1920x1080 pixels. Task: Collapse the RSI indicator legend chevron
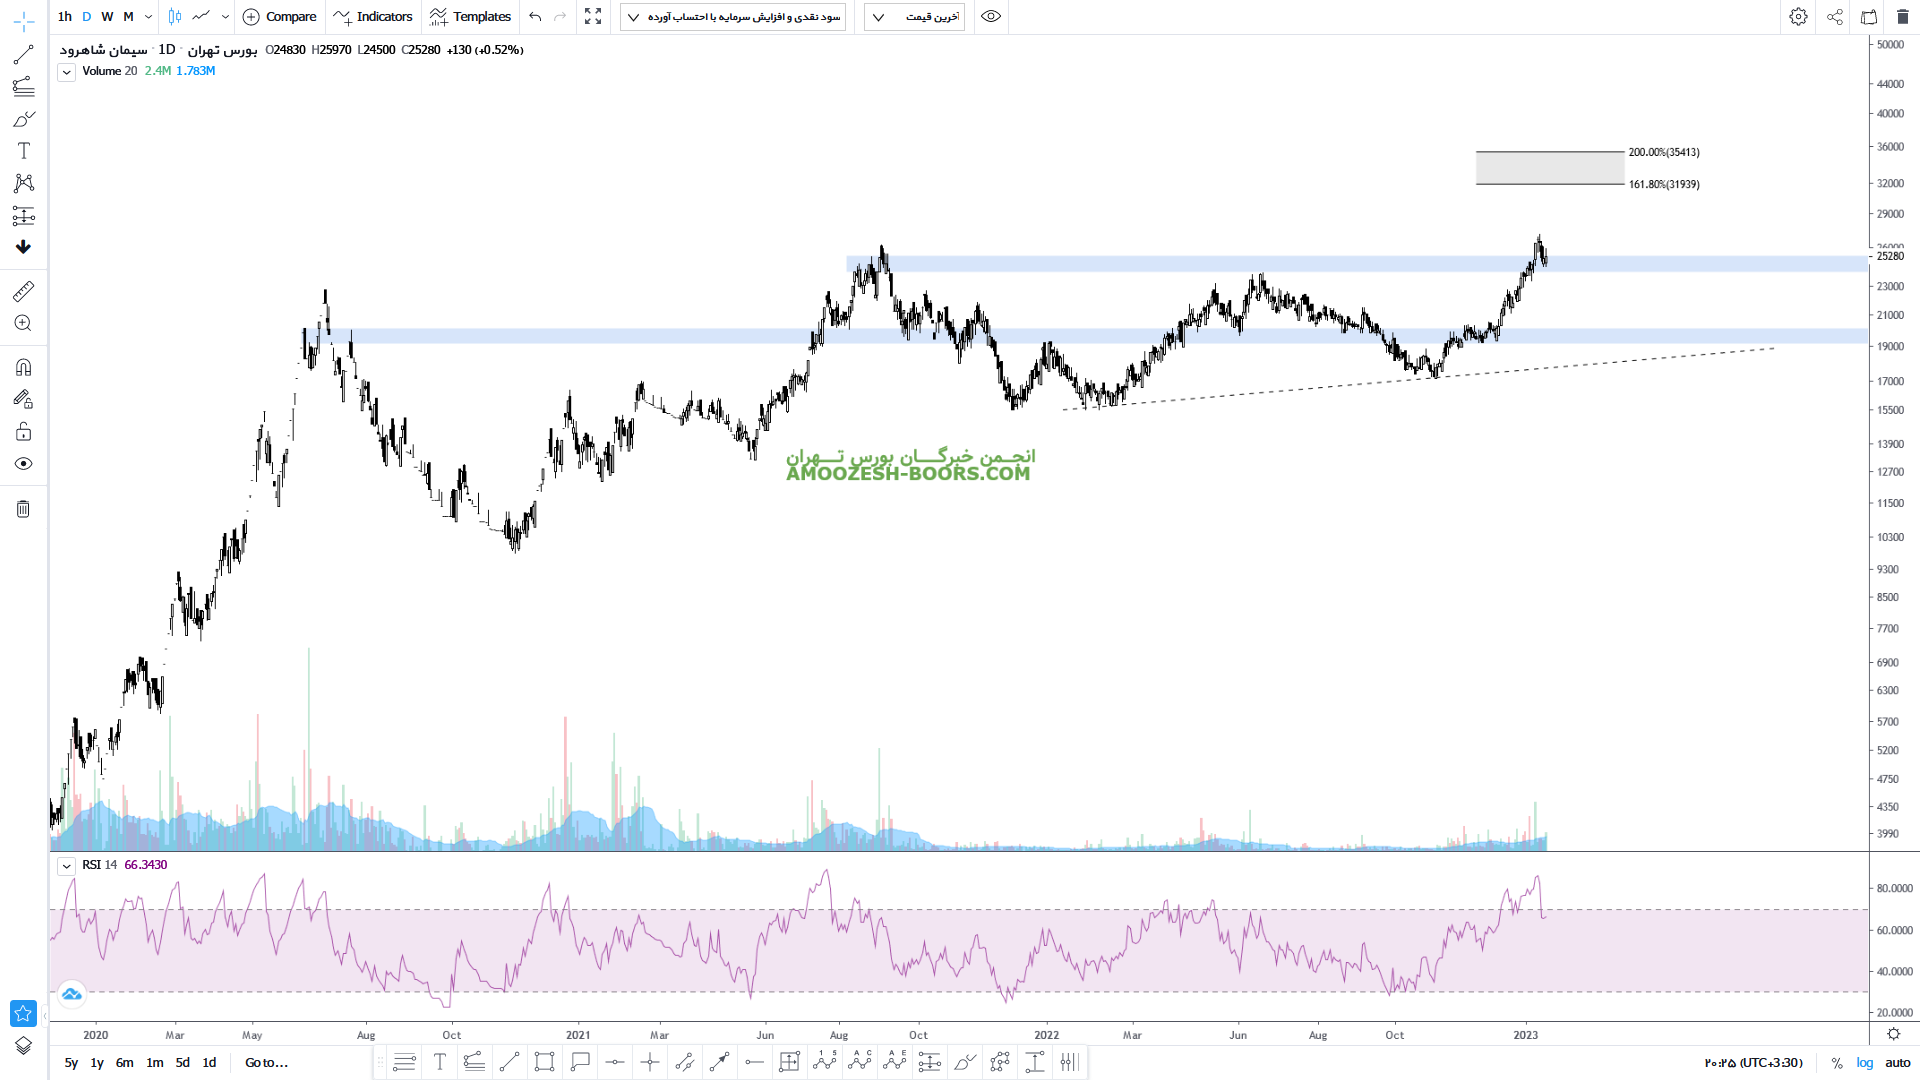66,866
